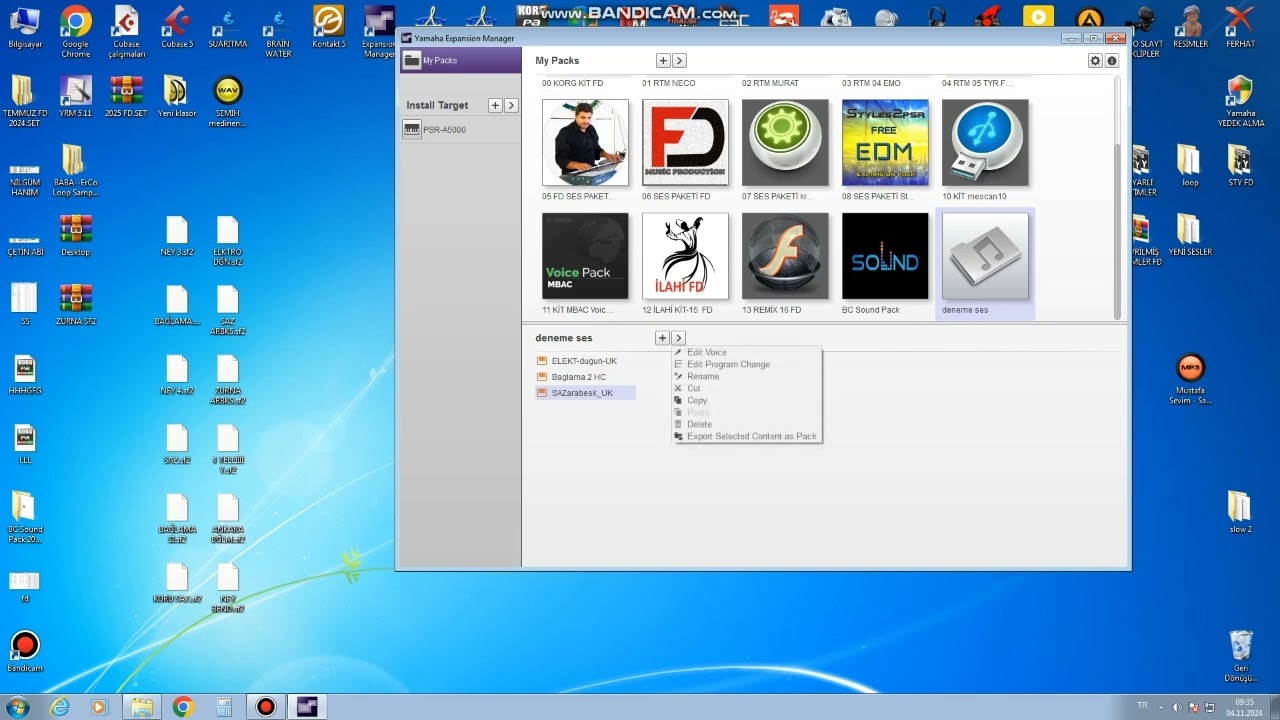
Task: Open Google Chrome desktop shortcut
Action: 75,32
